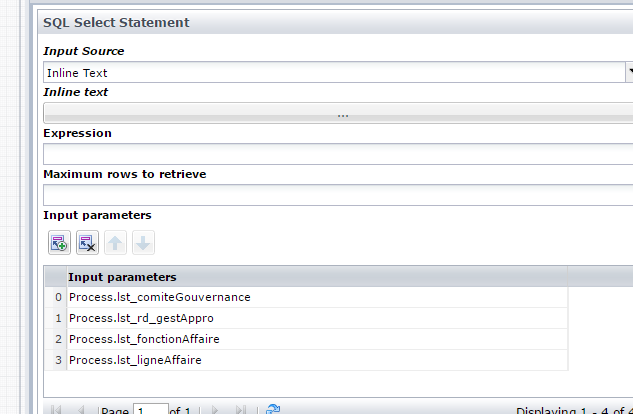The image size is (633, 414).
Task: Click the page number input box
Action: click(151, 409)
